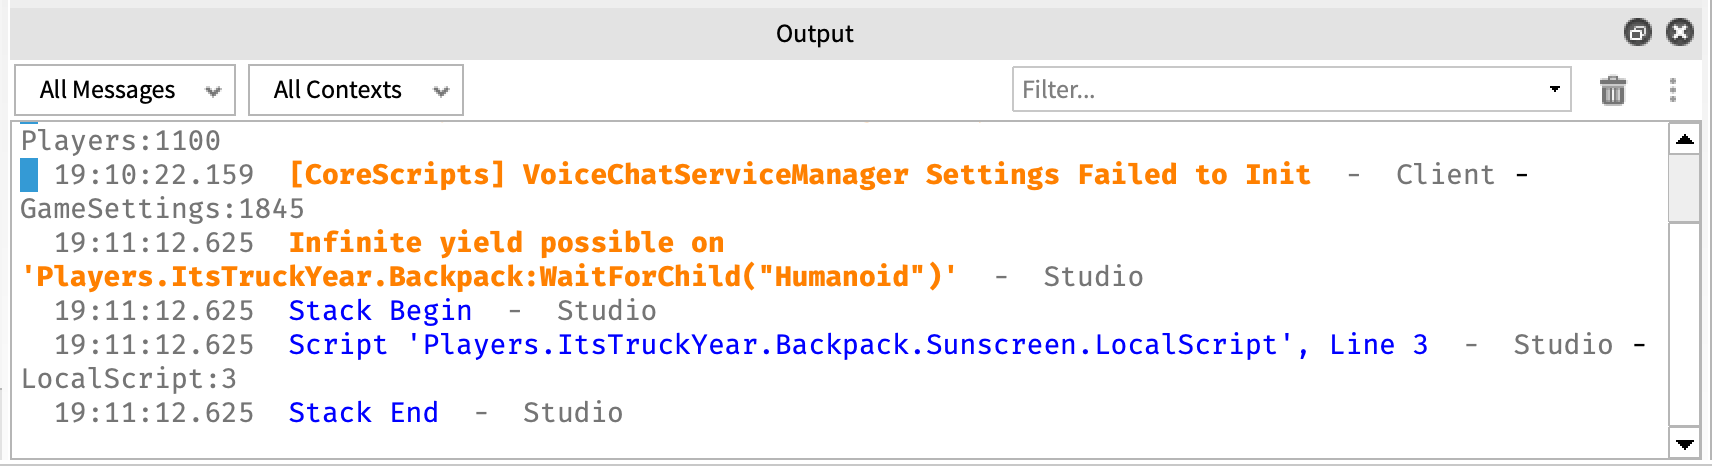Clear output with the trash can icon
Viewport: 1712px width, 472px height.
[1613, 90]
